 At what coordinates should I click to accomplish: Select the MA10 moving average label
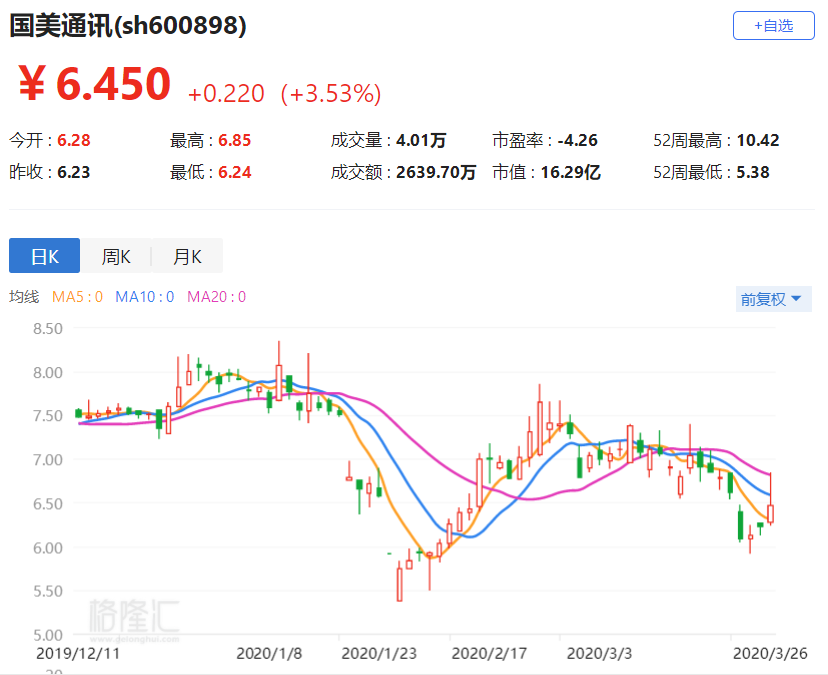[x=145, y=297]
